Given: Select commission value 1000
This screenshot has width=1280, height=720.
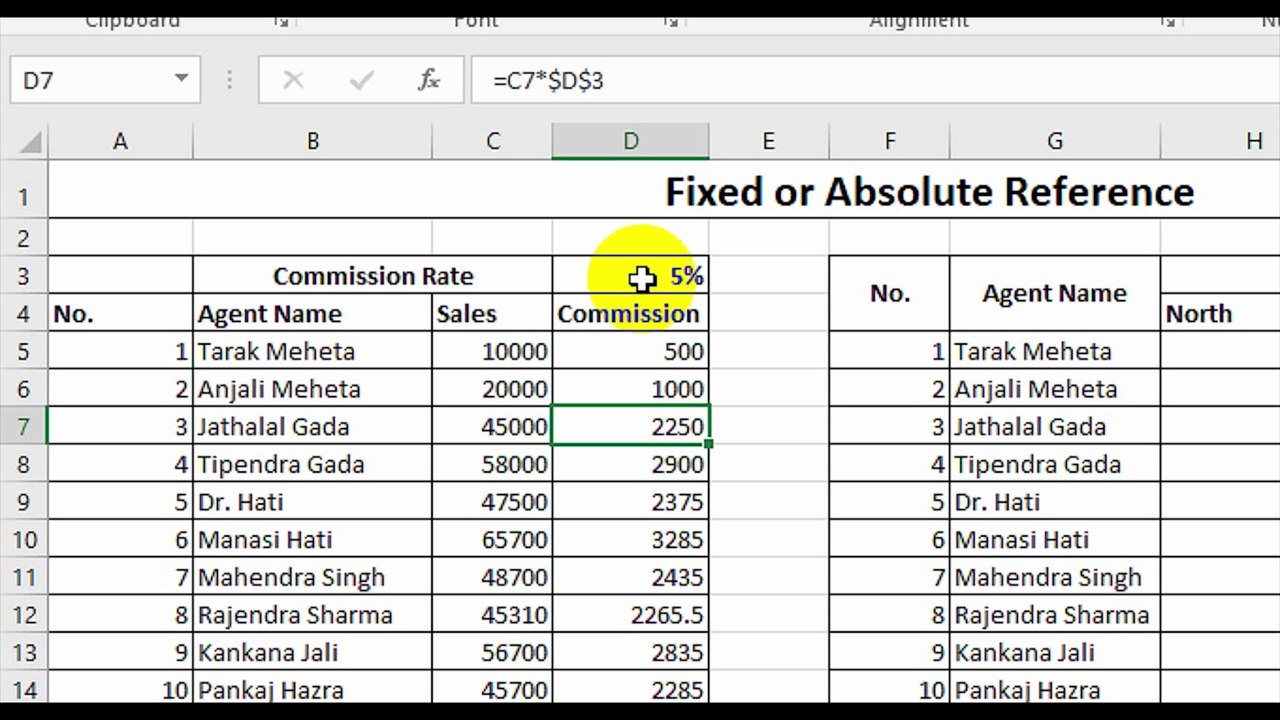Looking at the screenshot, I should tap(631, 389).
